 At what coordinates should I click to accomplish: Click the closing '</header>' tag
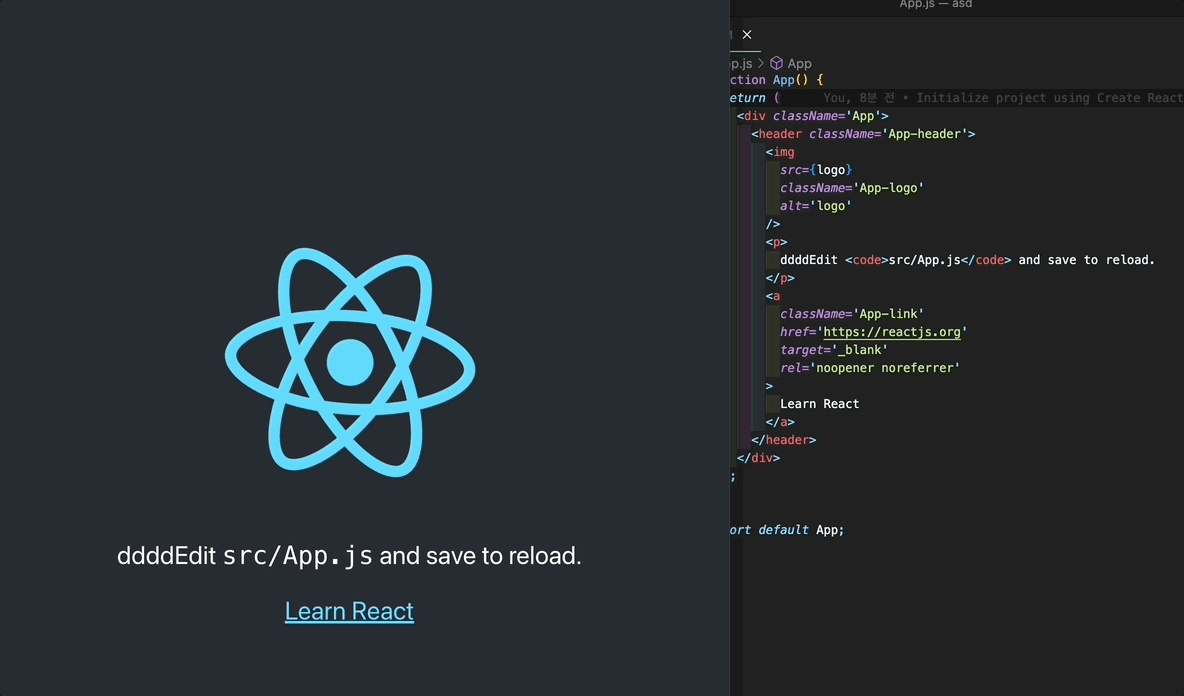click(x=784, y=440)
